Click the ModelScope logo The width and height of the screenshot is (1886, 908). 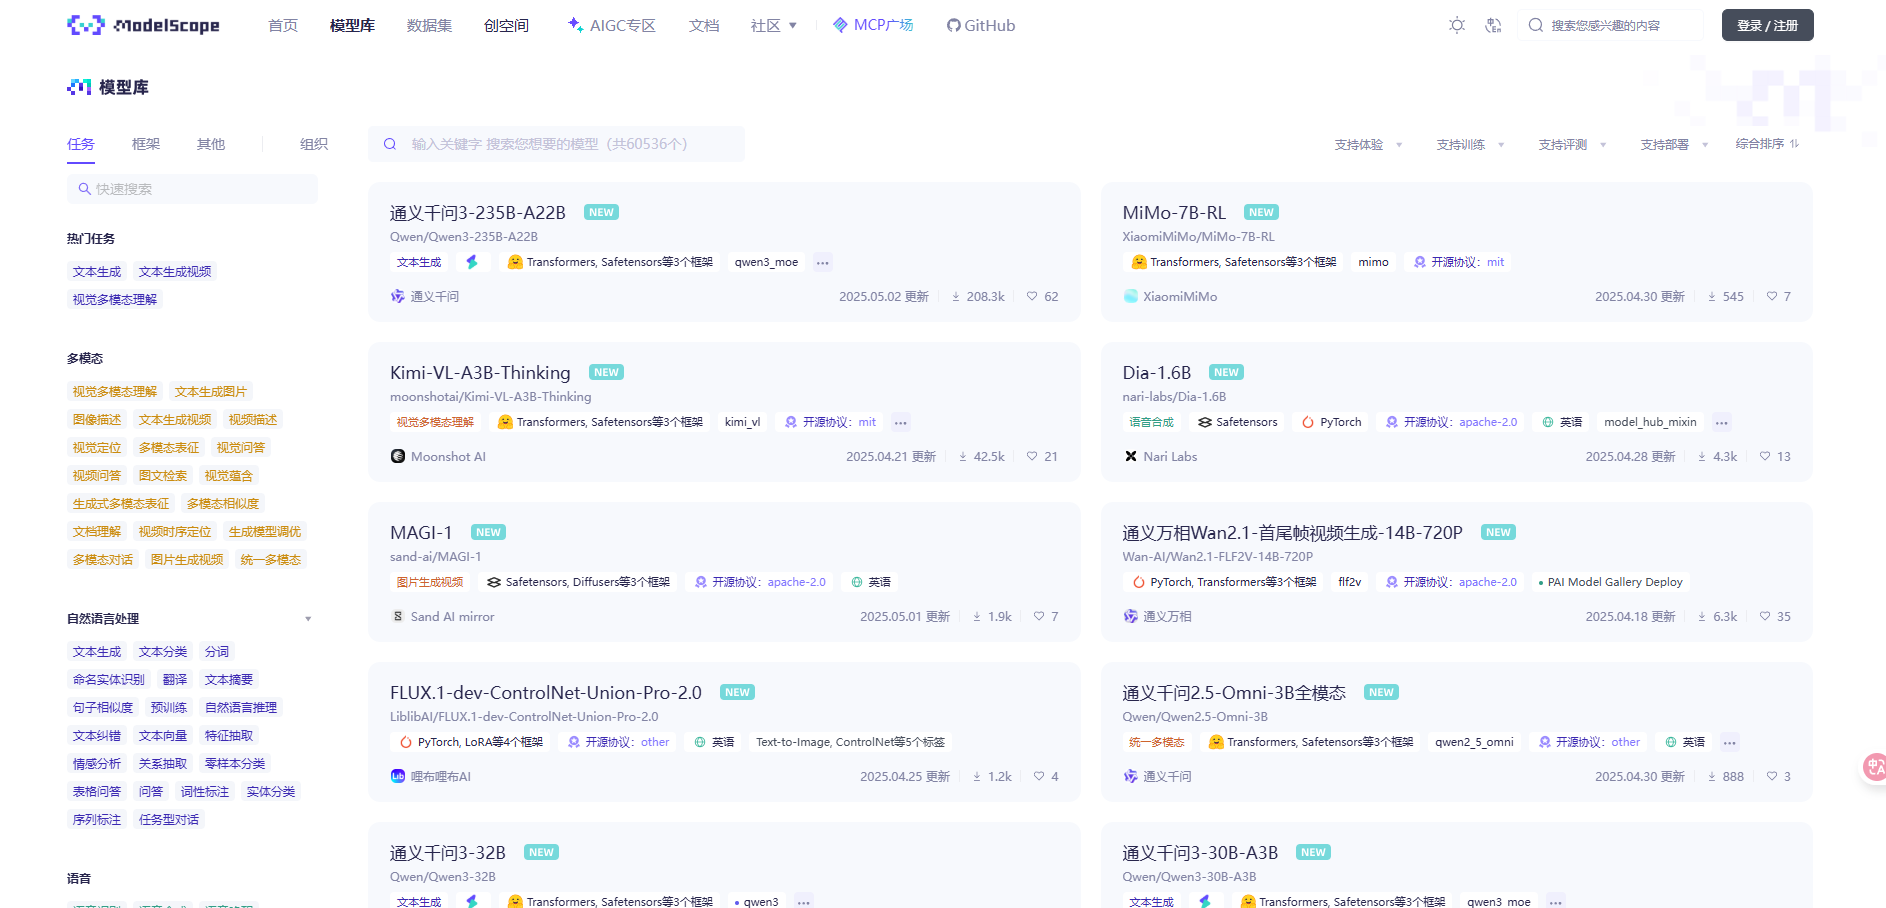pyautogui.click(x=143, y=25)
